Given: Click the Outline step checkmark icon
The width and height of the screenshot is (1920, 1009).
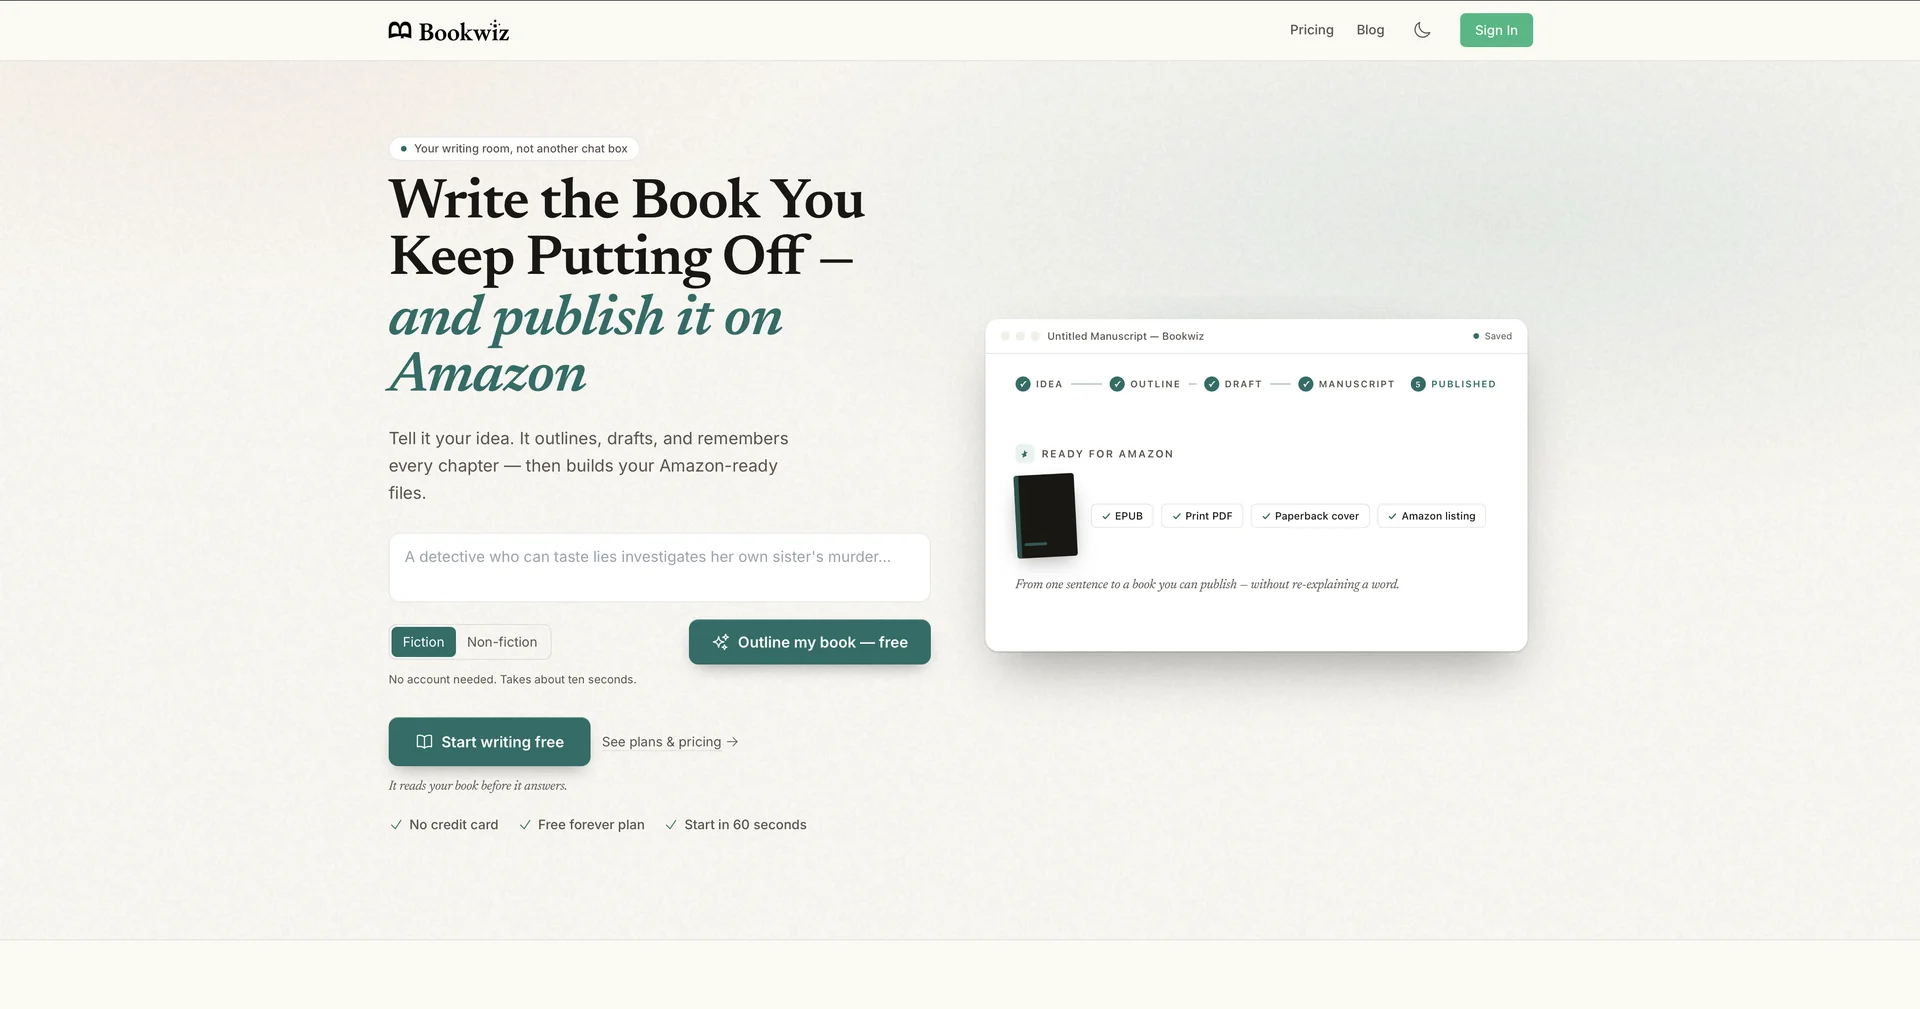Looking at the screenshot, I should [1117, 384].
